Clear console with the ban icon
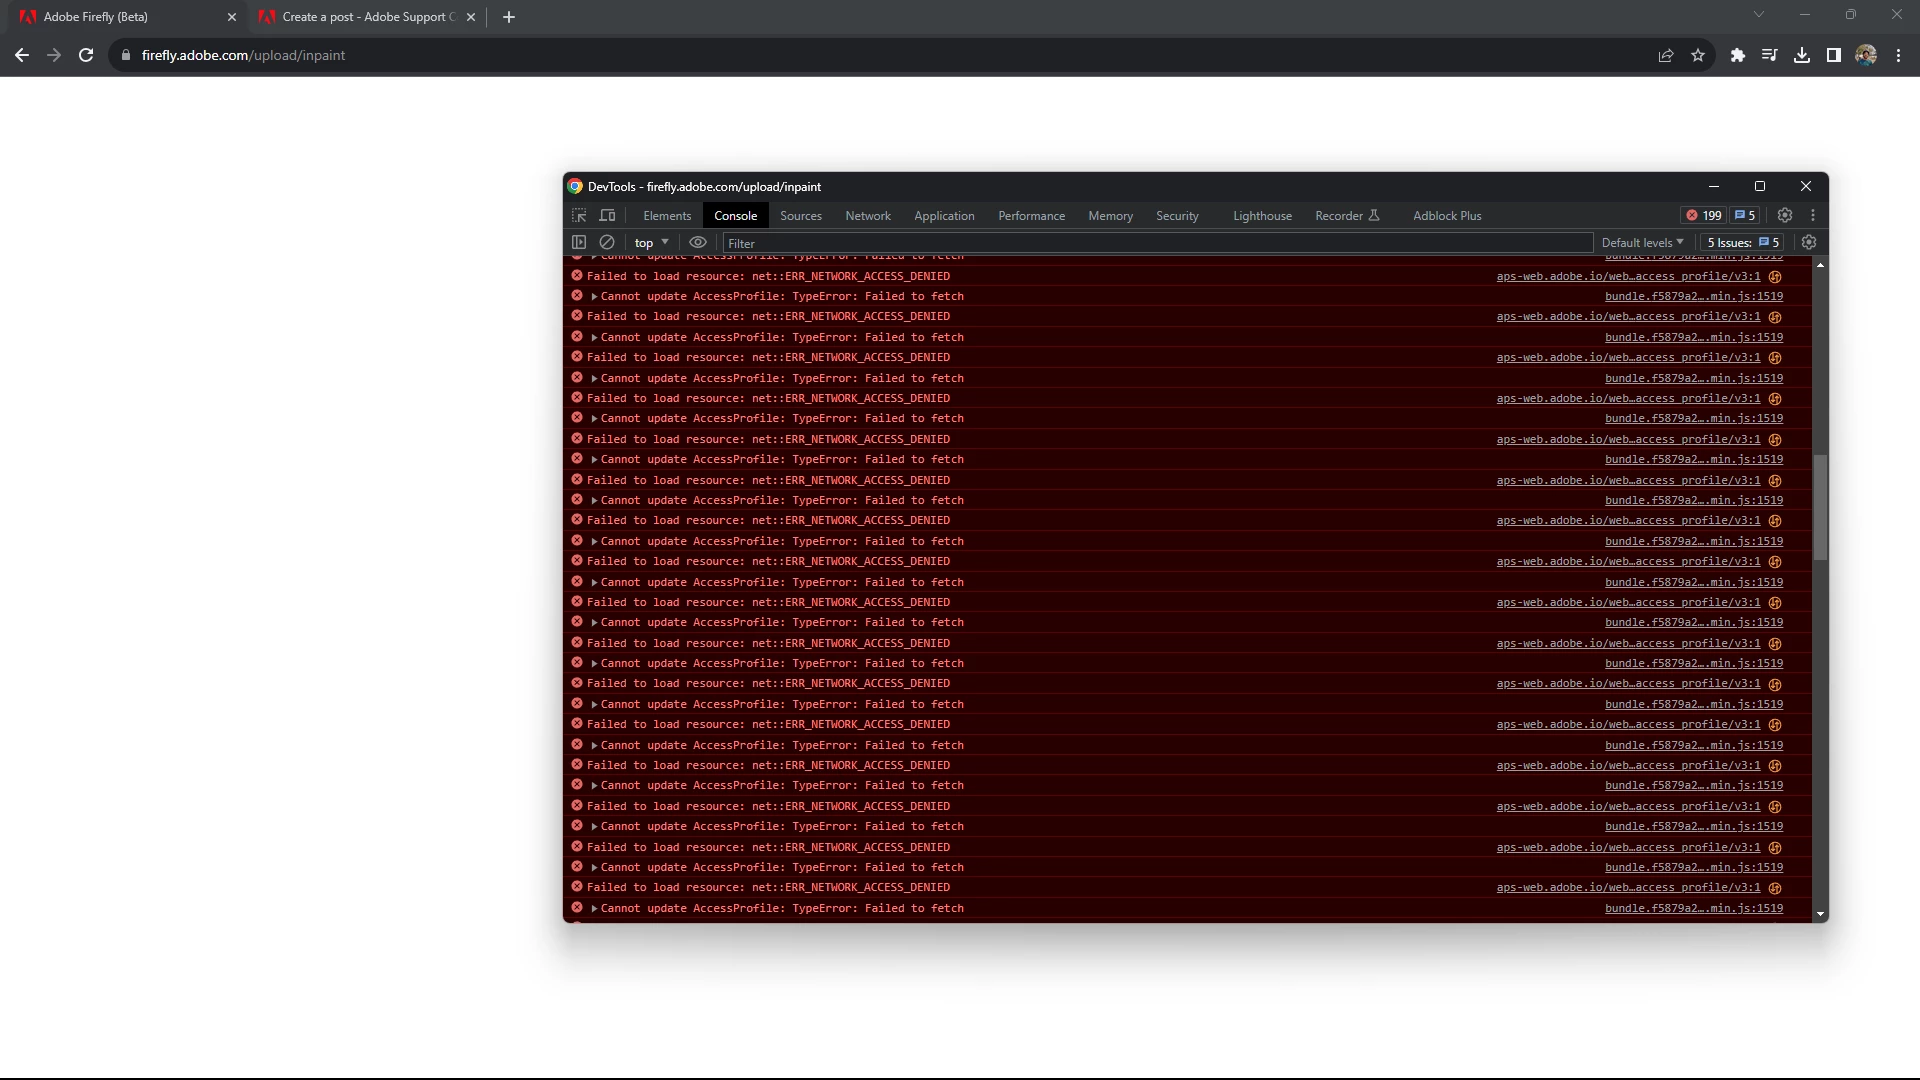Viewport: 1920px width, 1080px height. [x=607, y=242]
